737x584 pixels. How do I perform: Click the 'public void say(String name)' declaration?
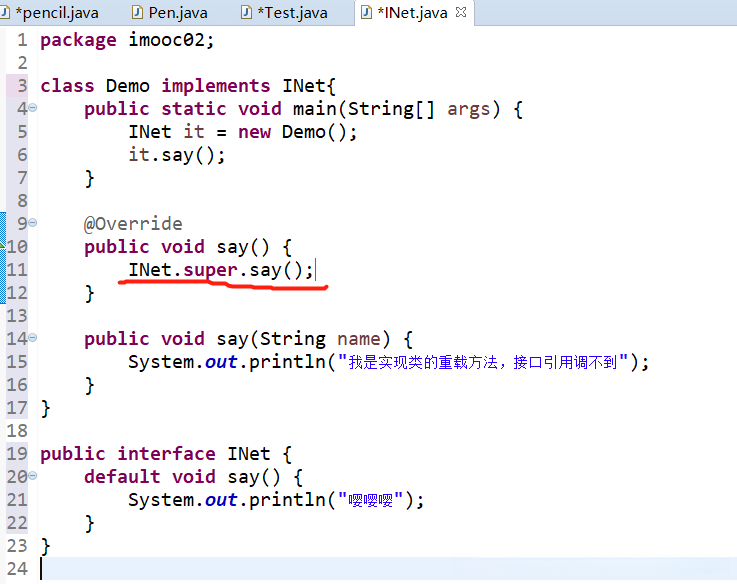point(249,339)
